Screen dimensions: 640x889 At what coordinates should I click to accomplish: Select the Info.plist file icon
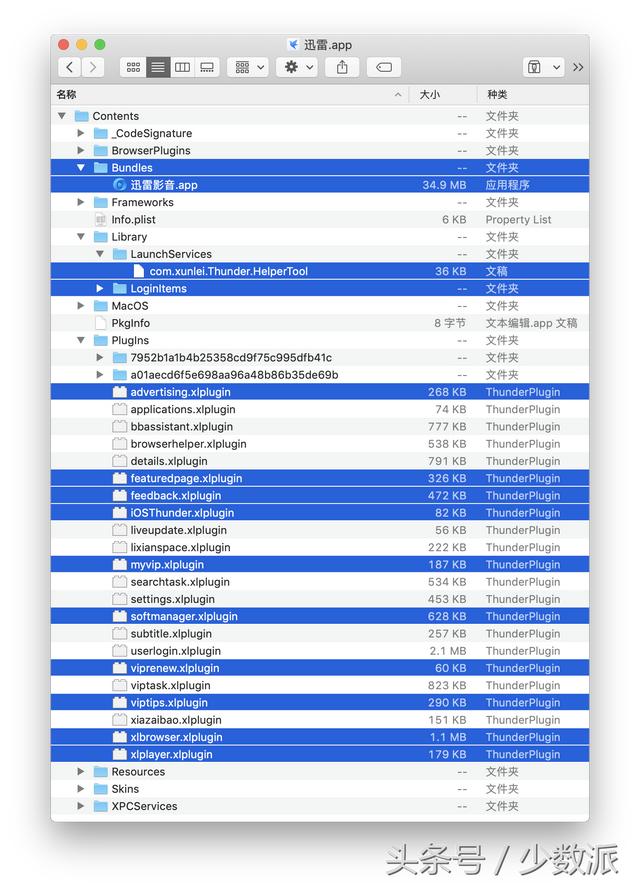click(x=100, y=219)
